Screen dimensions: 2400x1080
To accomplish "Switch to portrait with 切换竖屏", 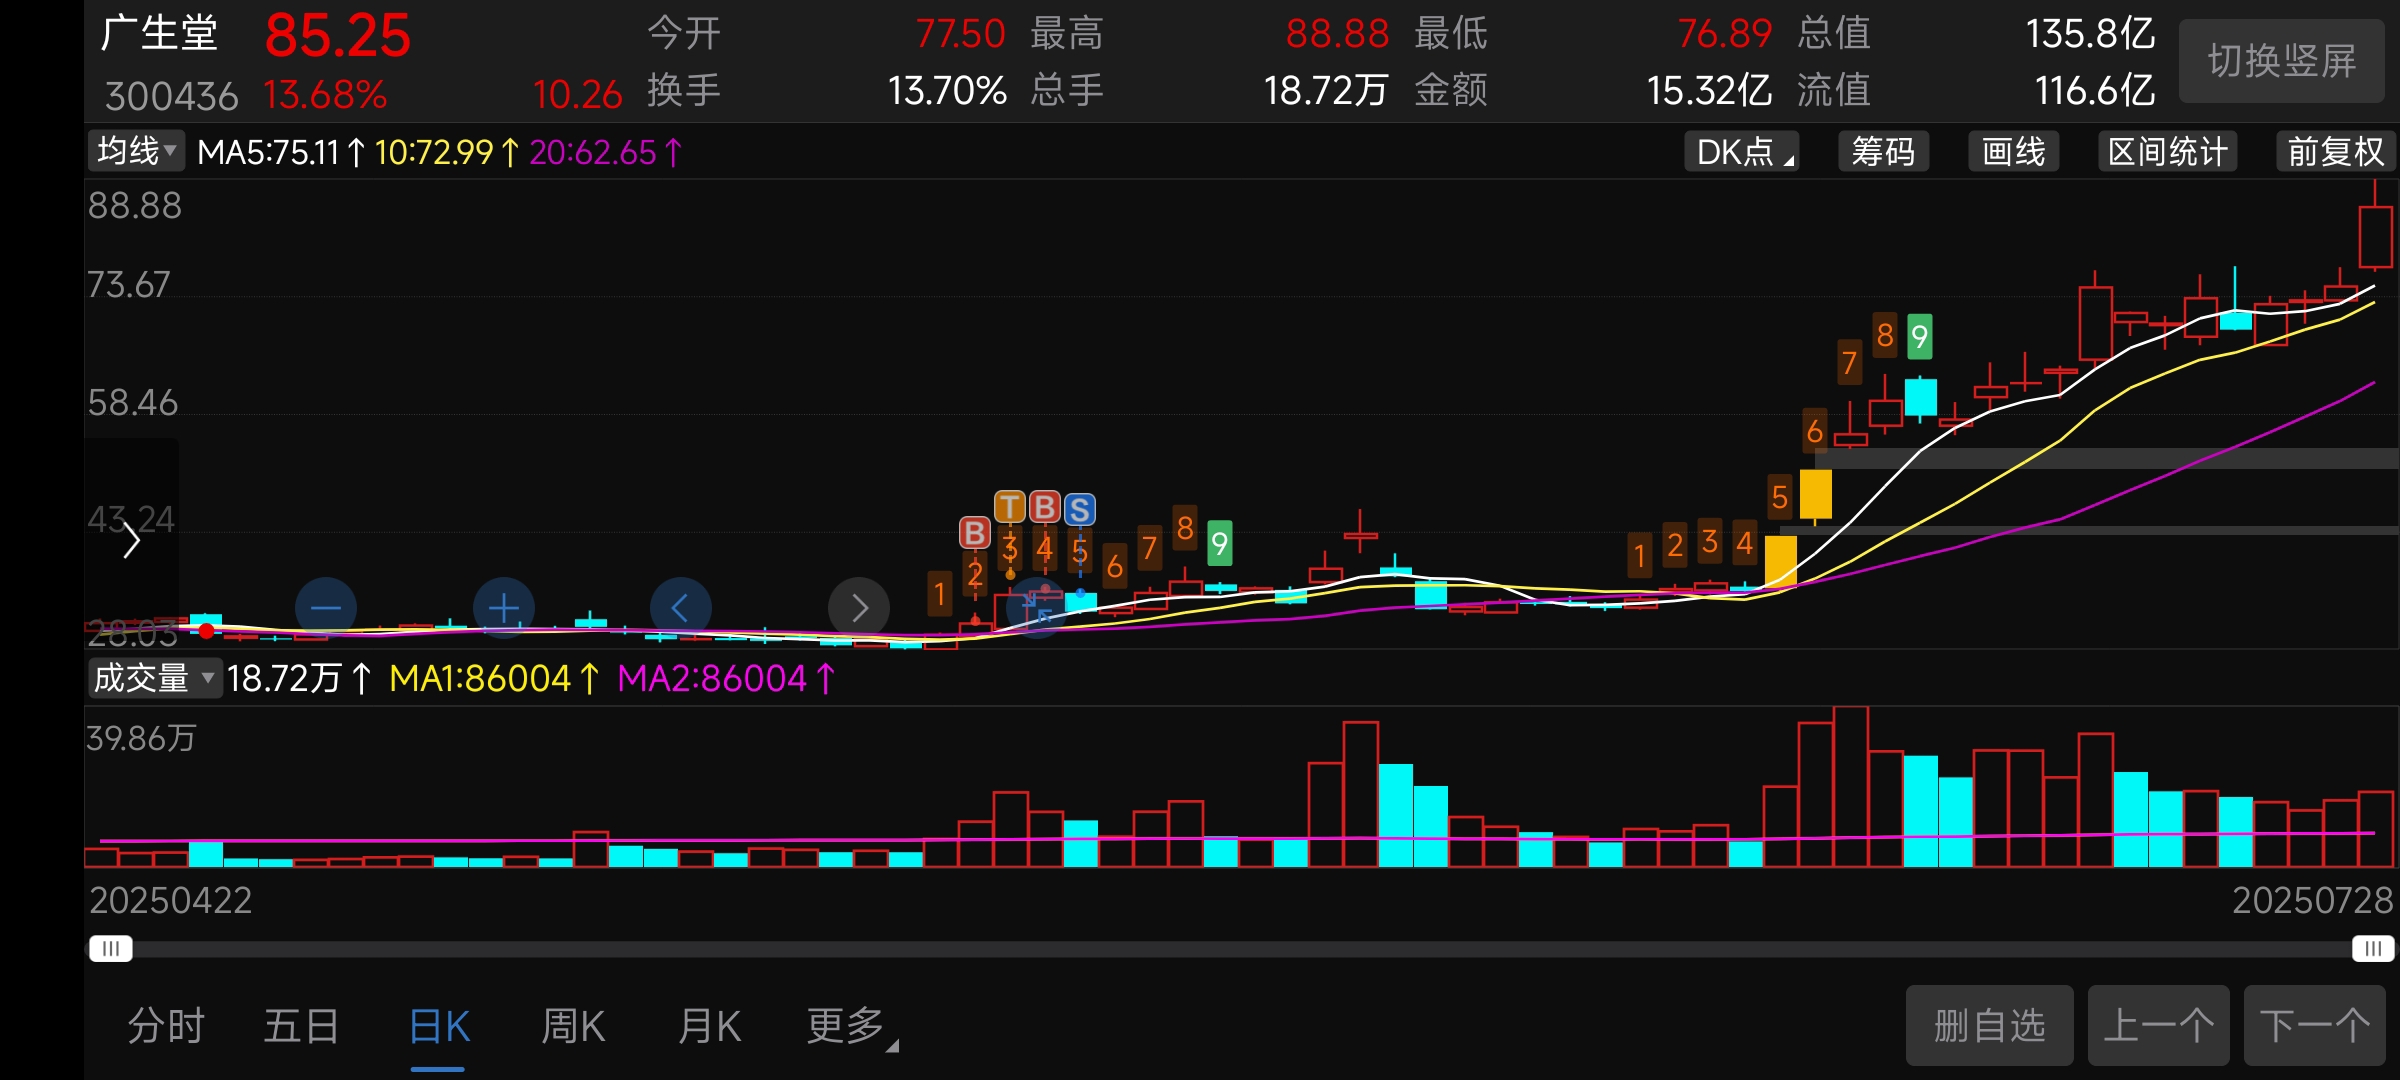I will tap(2282, 61).
